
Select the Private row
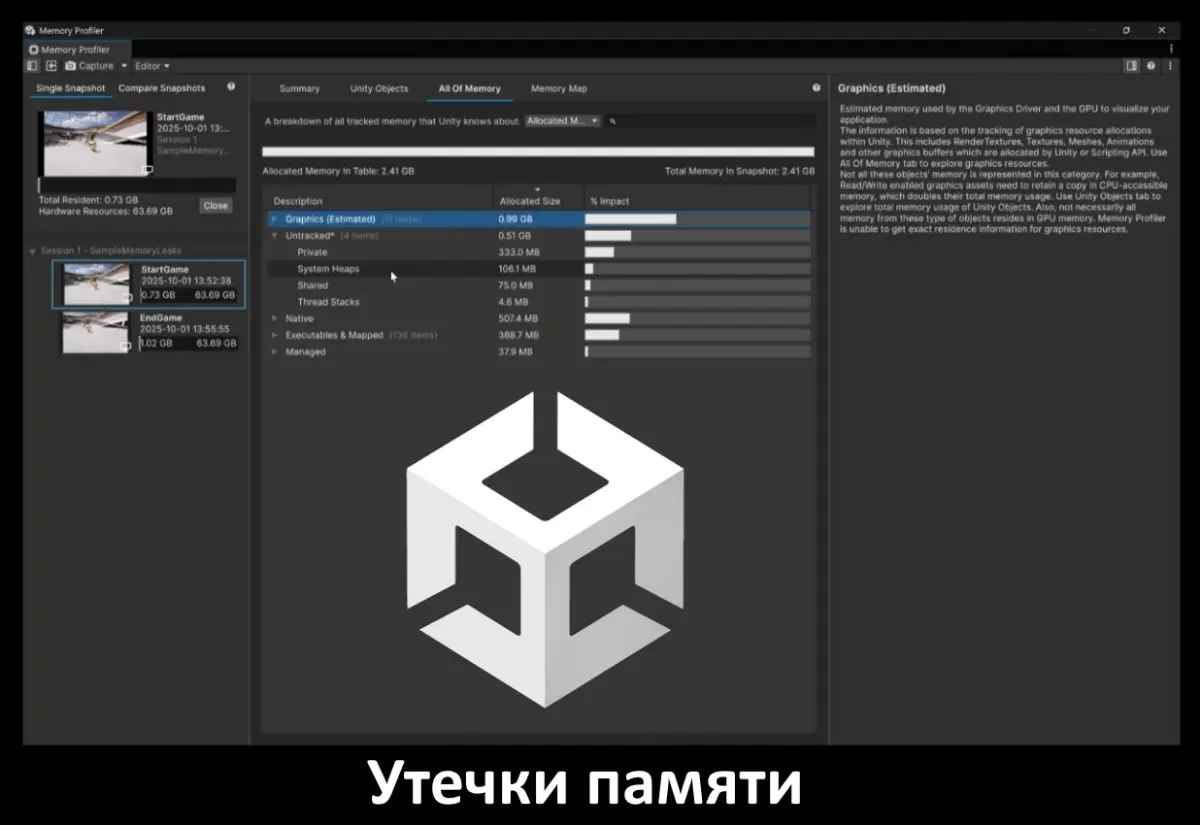click(x=538, y=253)
